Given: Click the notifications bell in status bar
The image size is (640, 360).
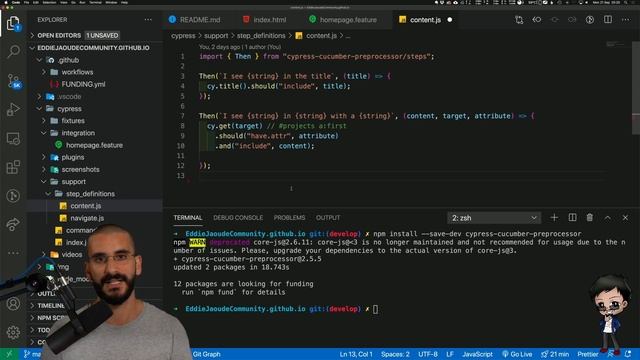Looking at the screenshot, I should (628, 354).
